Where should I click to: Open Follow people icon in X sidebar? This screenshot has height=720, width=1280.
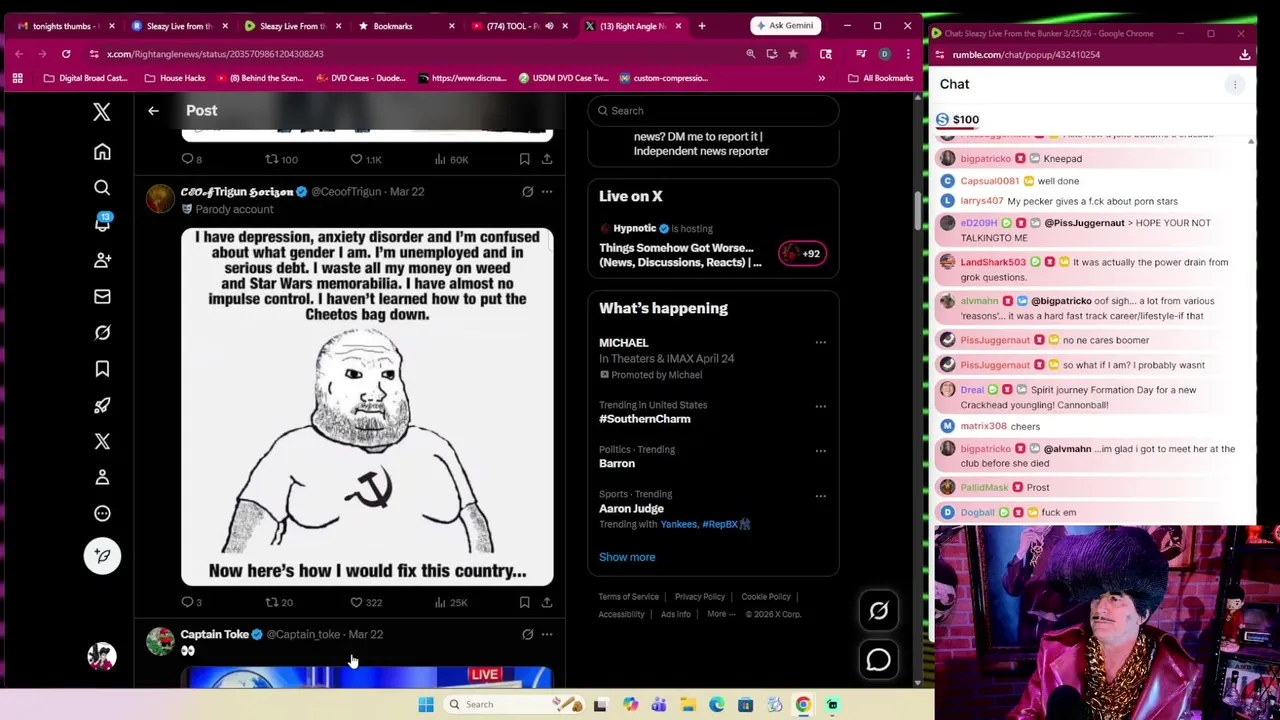(102, 260)
